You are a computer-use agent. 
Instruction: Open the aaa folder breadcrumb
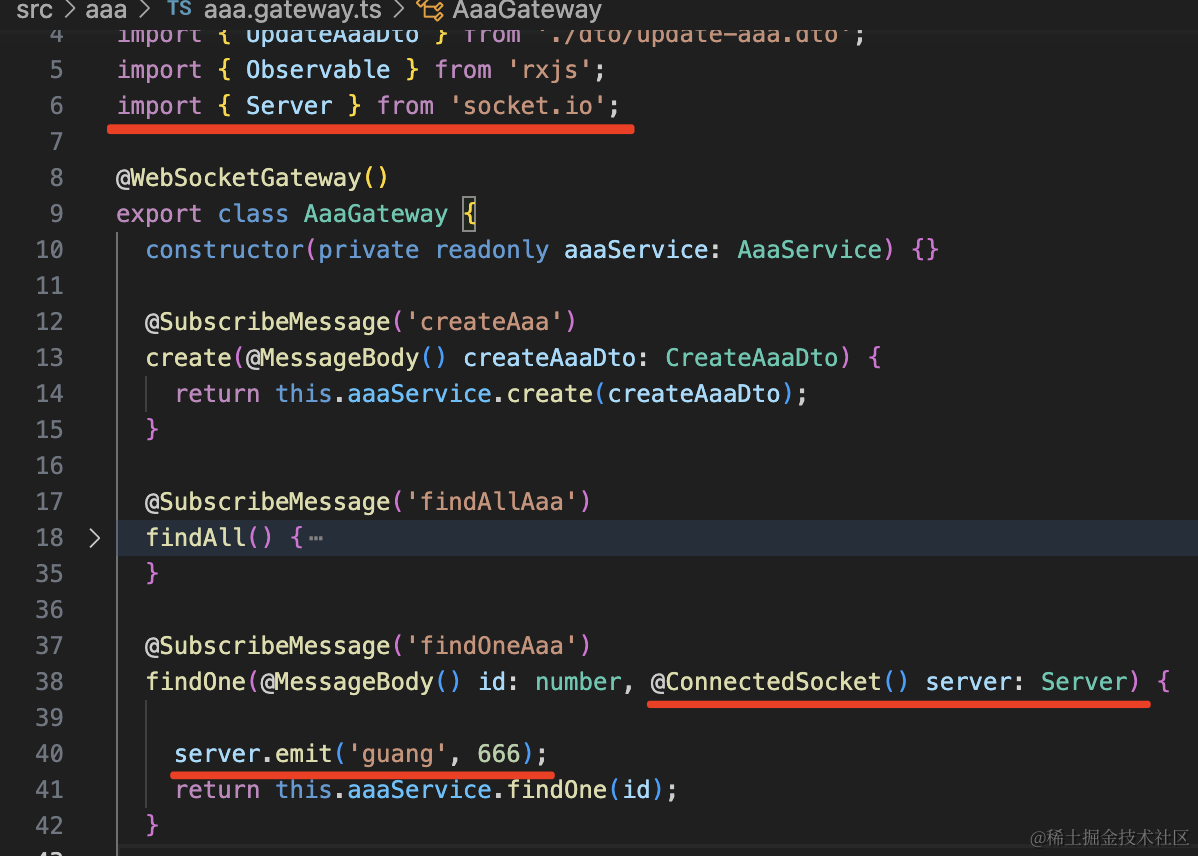pyautogui.click(x=105, y=11)
